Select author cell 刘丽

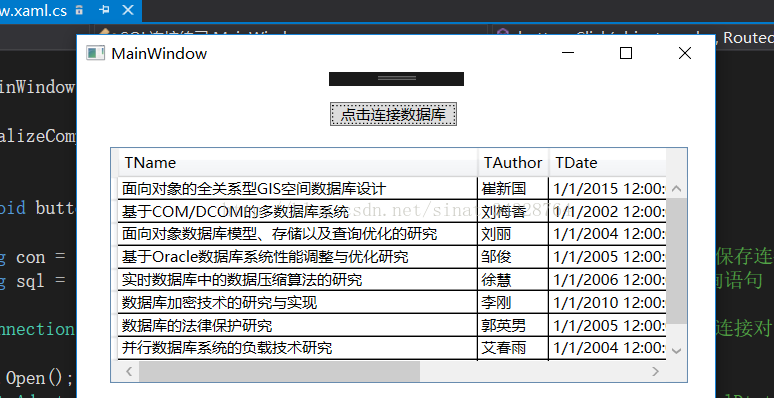pos(513,234)
